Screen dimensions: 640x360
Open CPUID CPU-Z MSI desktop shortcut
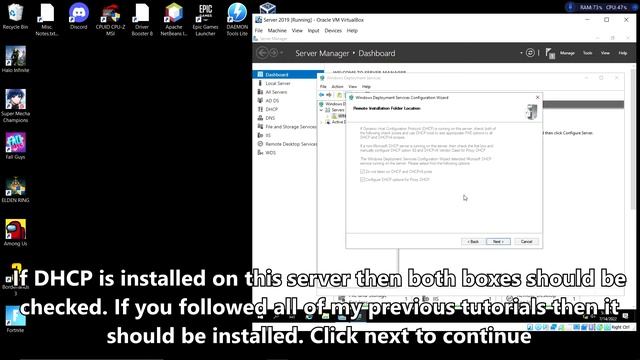110,19
